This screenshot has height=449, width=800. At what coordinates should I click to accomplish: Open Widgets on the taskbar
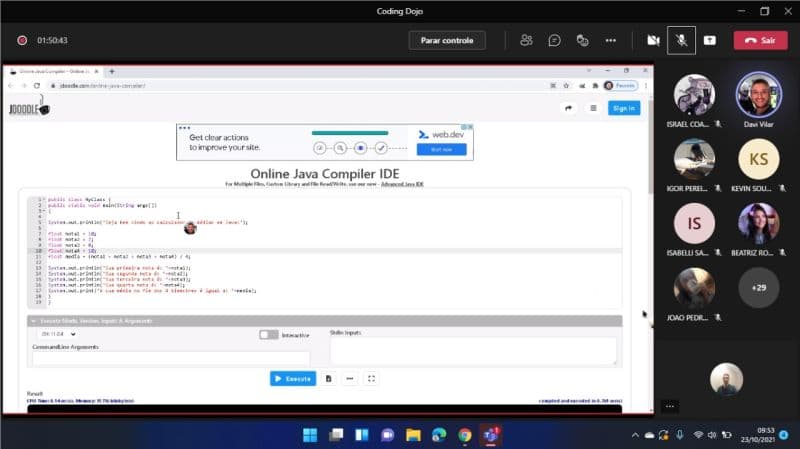(362, 435)
